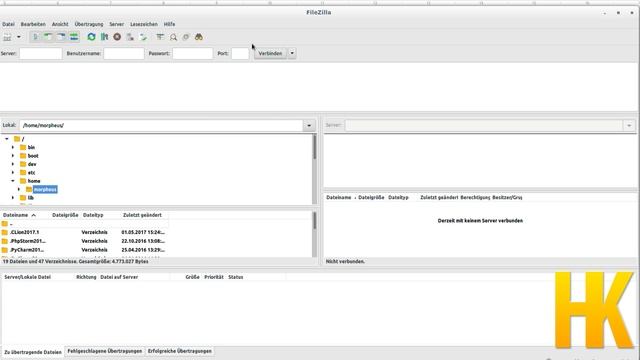Switch to Fehlgeschlagene Übertragungen tab
This screenshot has width=640, height=360.
(105, 351)
